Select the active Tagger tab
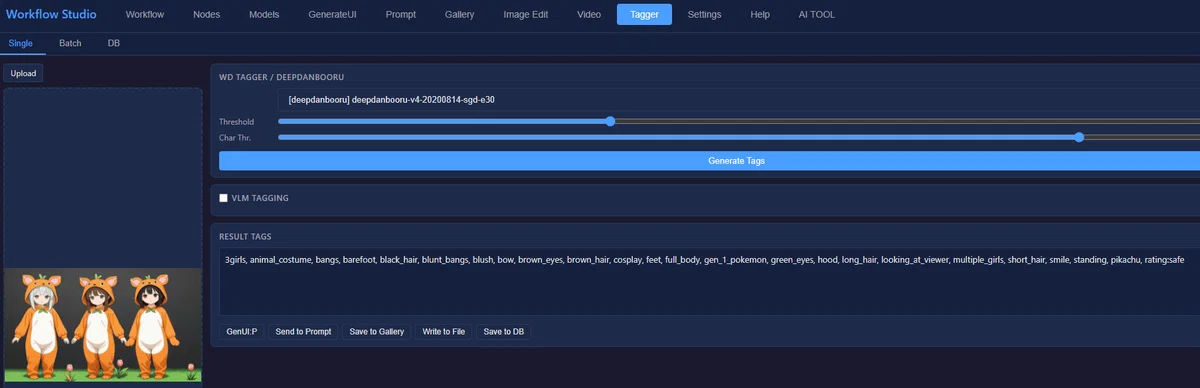The height and width of the screenshot is (388, 1200). (x=644, y=15)
